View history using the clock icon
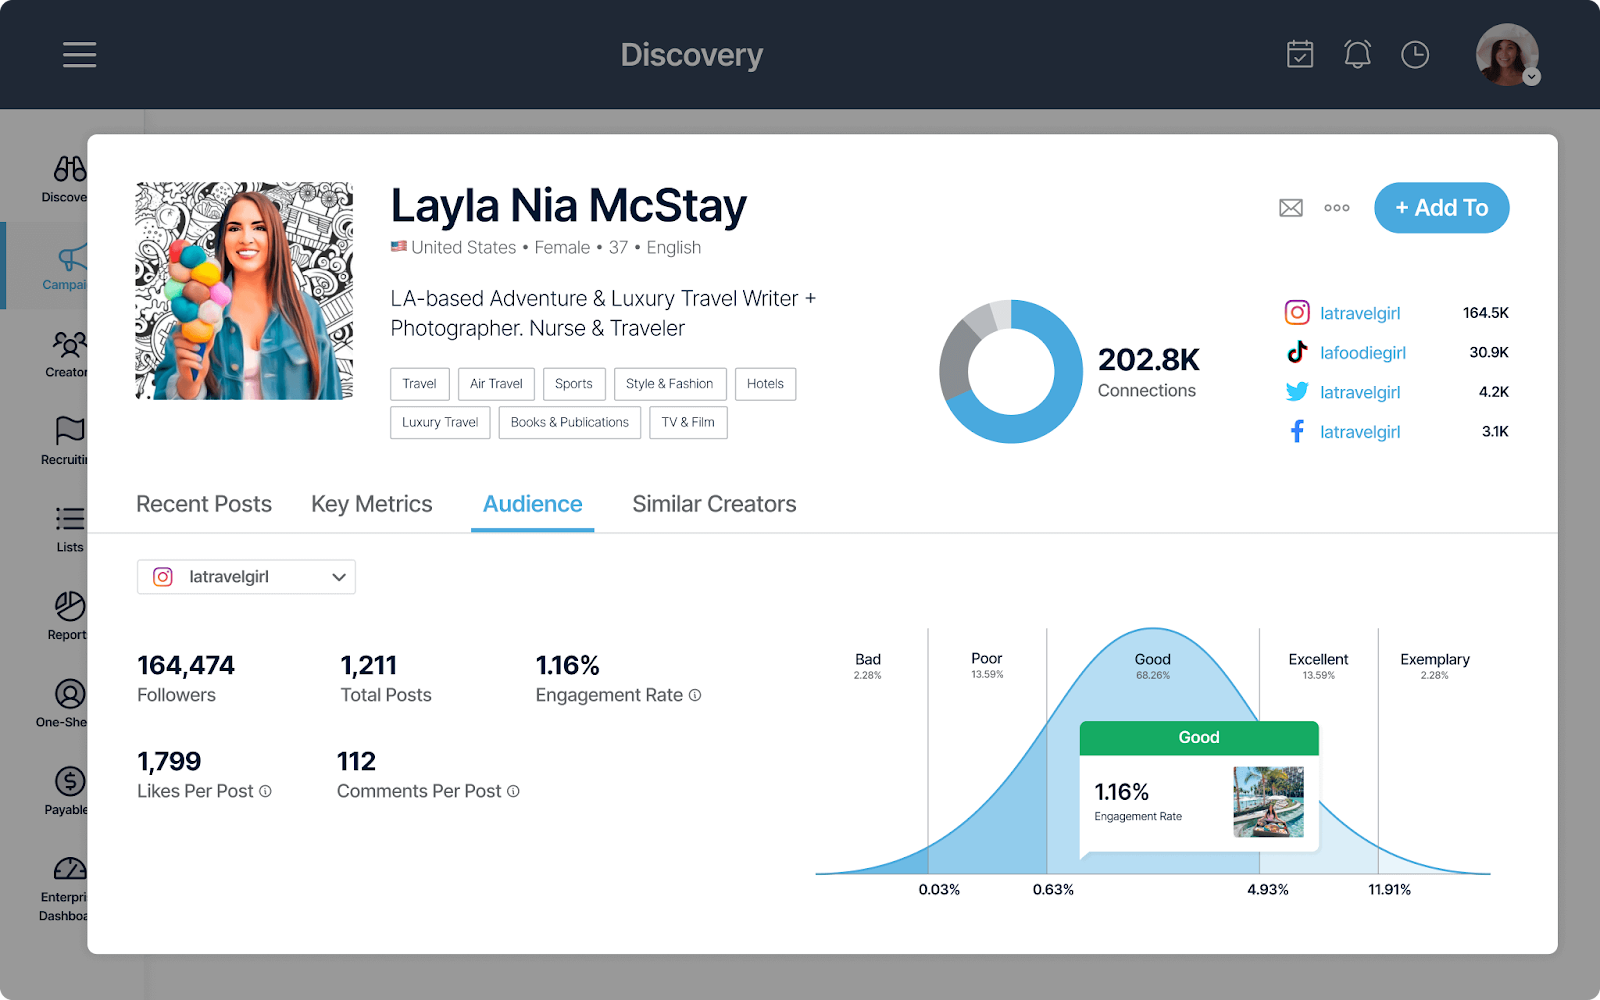Image resolution: width=1600 pixels, height=1000 pixels. 1415,55
